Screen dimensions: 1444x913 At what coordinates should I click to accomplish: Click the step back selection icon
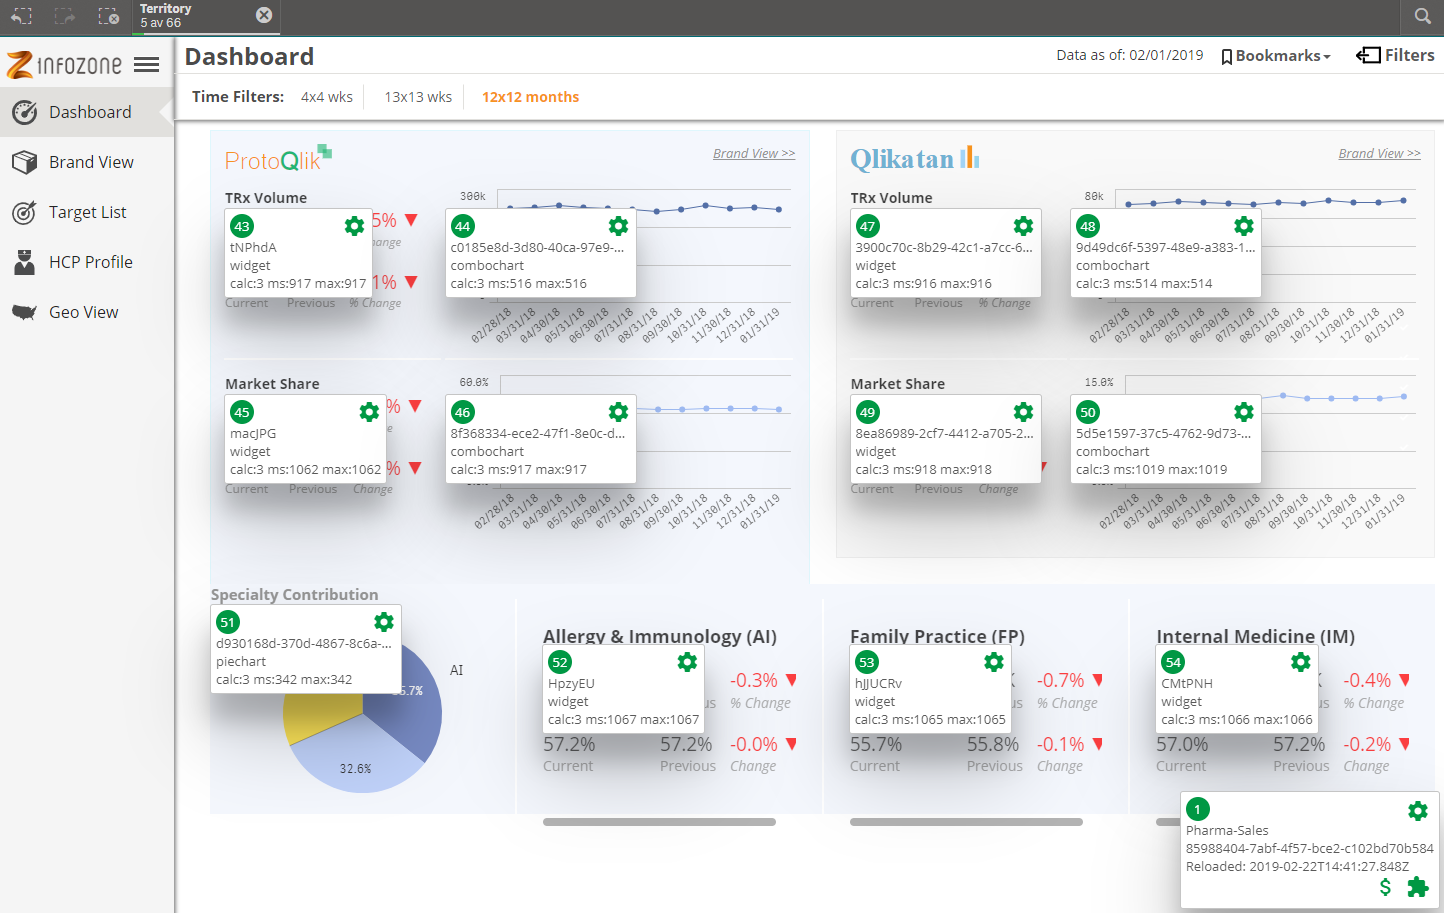point(22,16)
